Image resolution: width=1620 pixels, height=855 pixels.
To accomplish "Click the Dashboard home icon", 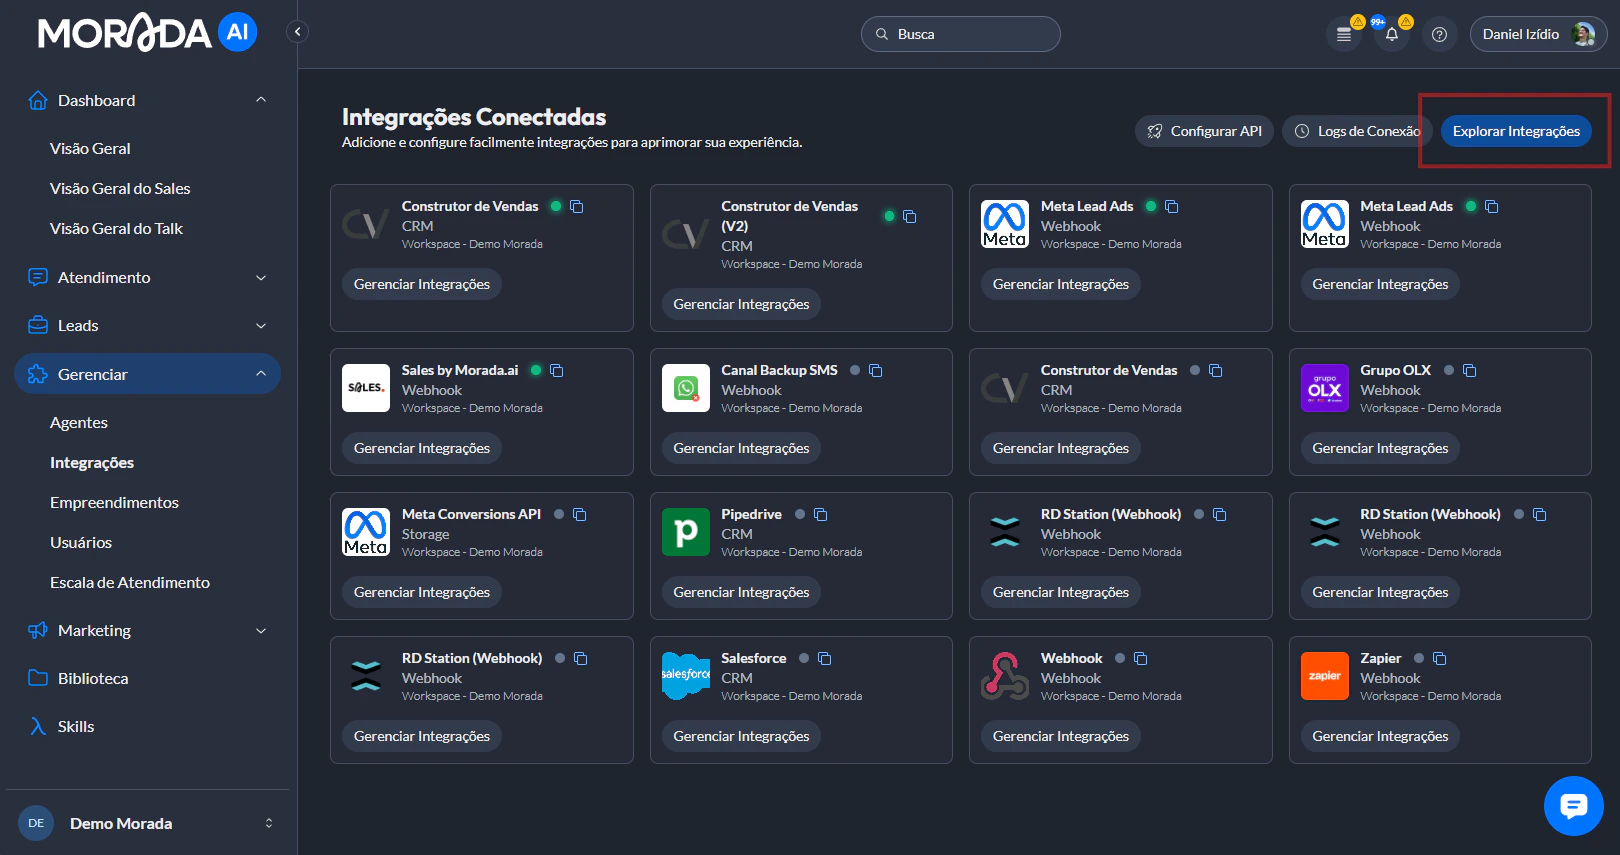I will [38, 100].
